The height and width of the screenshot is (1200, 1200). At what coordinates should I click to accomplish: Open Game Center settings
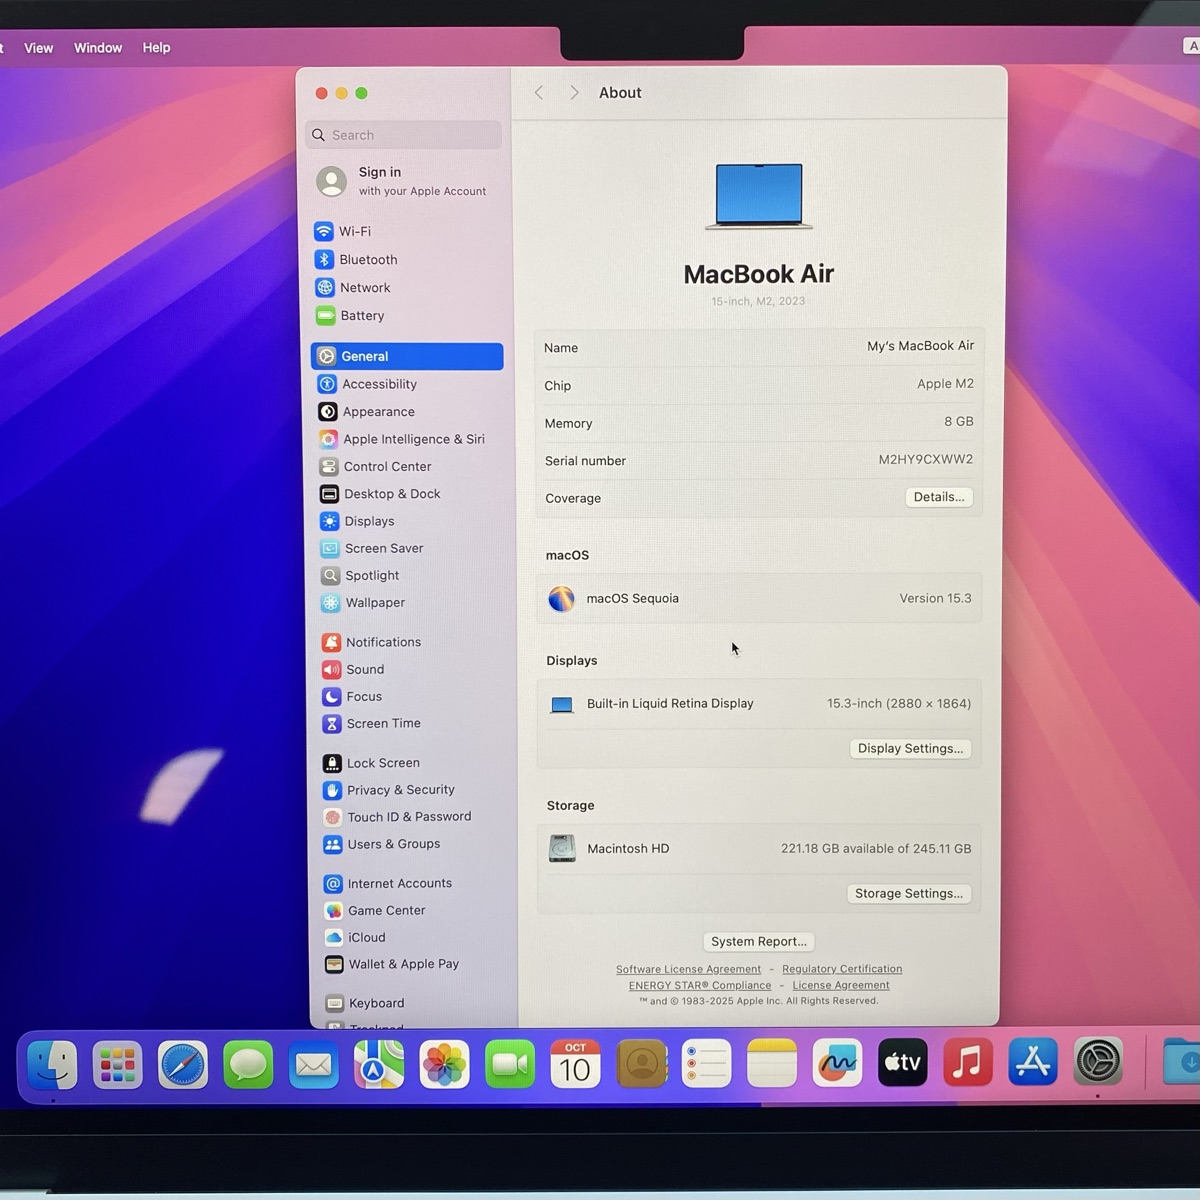coord(375,910)
